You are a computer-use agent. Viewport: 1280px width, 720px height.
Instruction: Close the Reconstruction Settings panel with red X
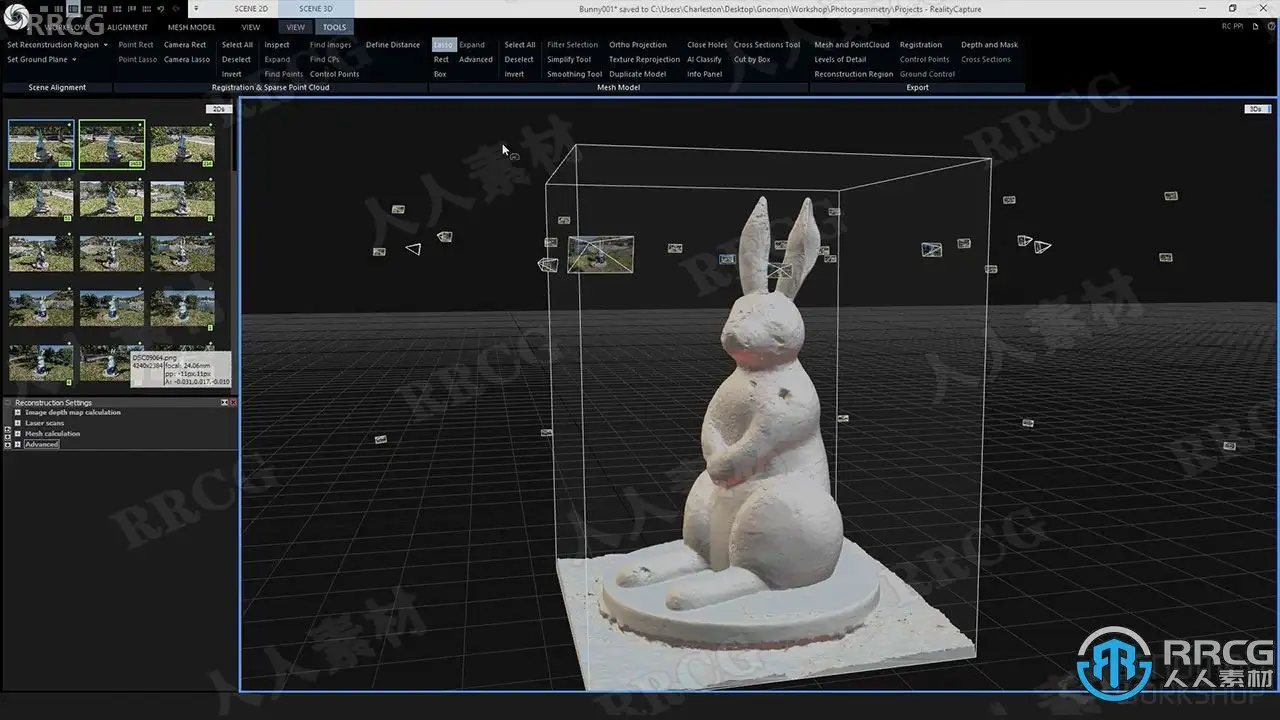tap(233, 403)
